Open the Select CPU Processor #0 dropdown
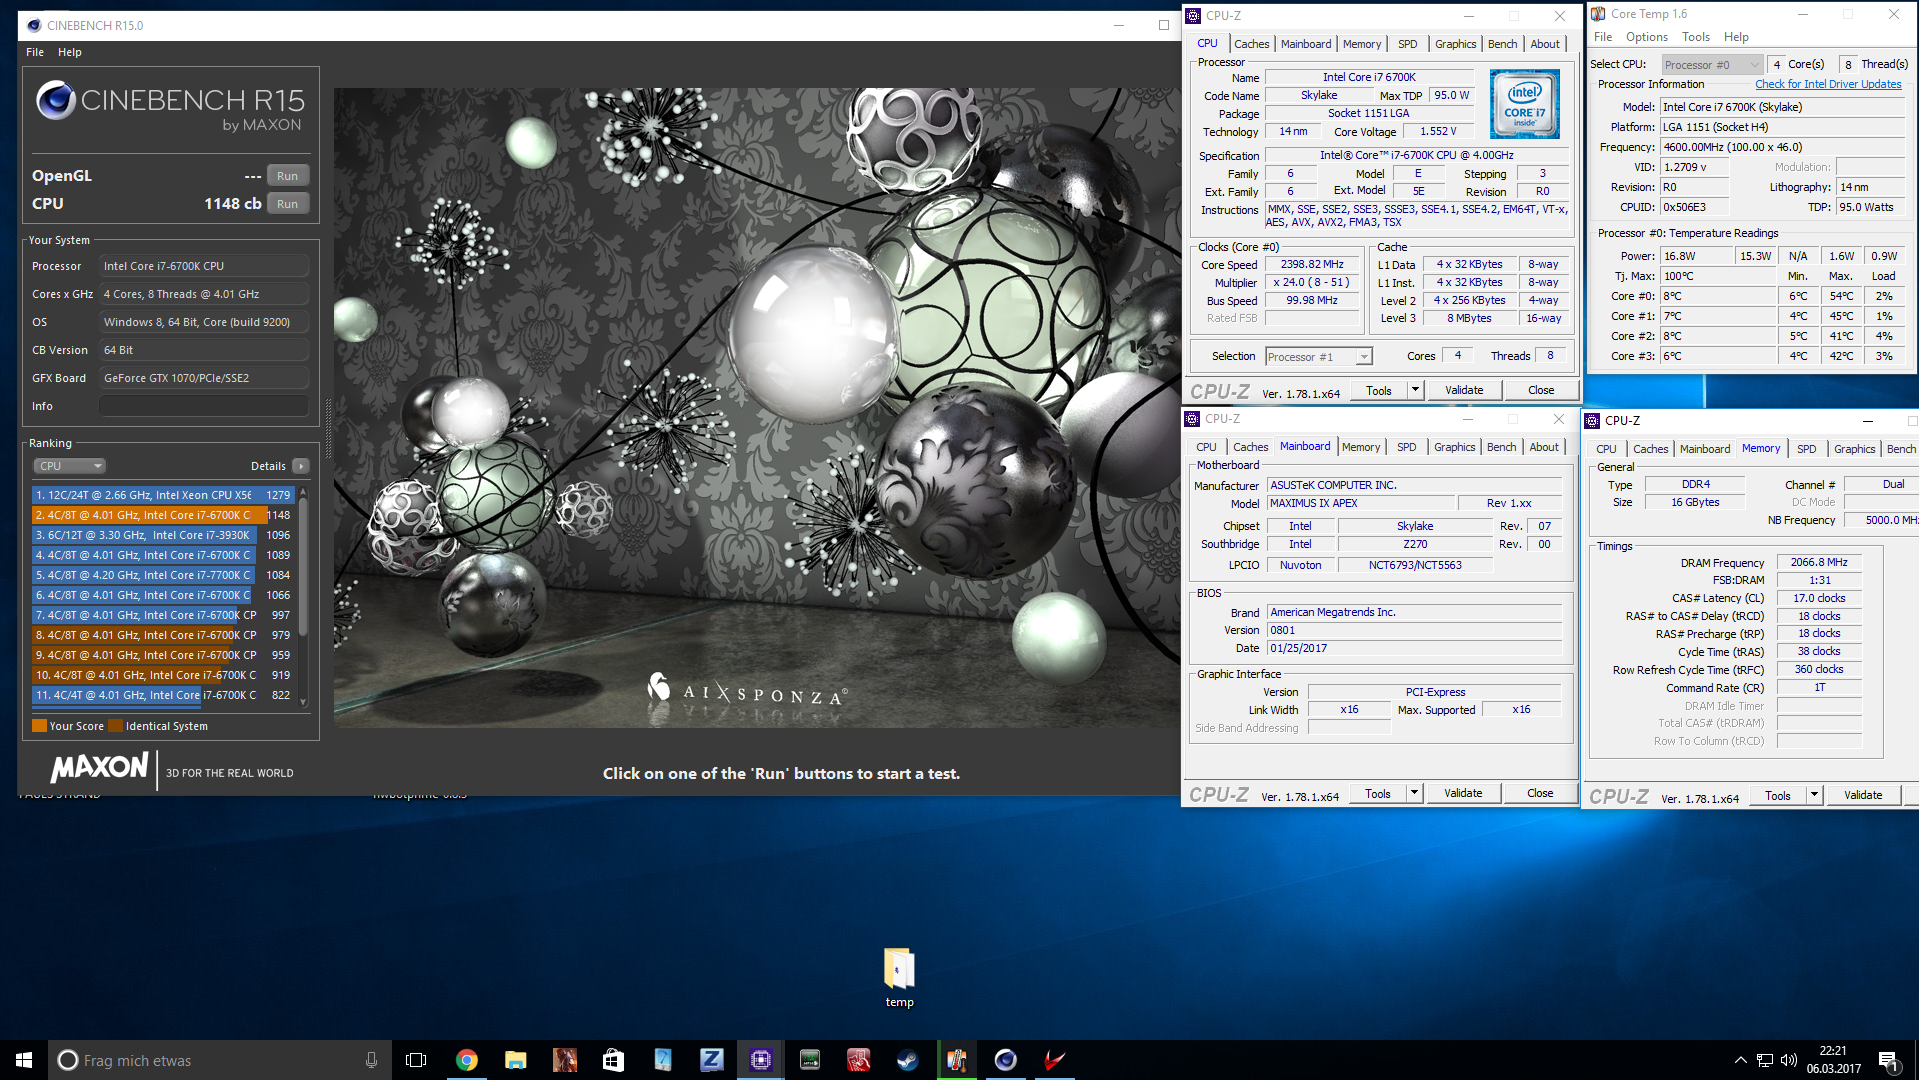1919x1080 pixels. 1711,65
